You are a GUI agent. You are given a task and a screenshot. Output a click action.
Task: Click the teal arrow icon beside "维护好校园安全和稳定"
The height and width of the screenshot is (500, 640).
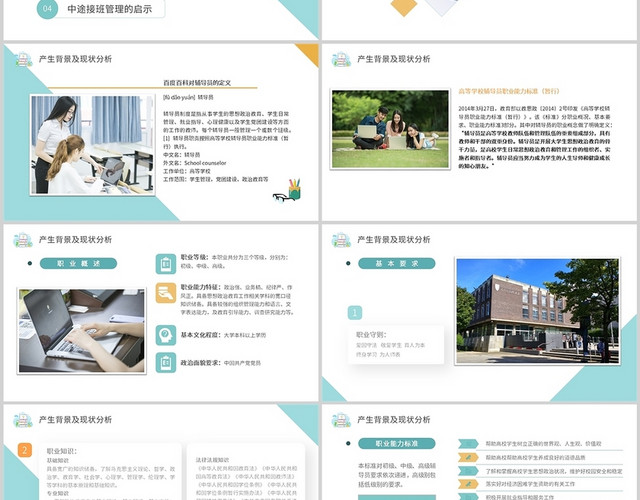pyautogui.click(x=468, y=471)
